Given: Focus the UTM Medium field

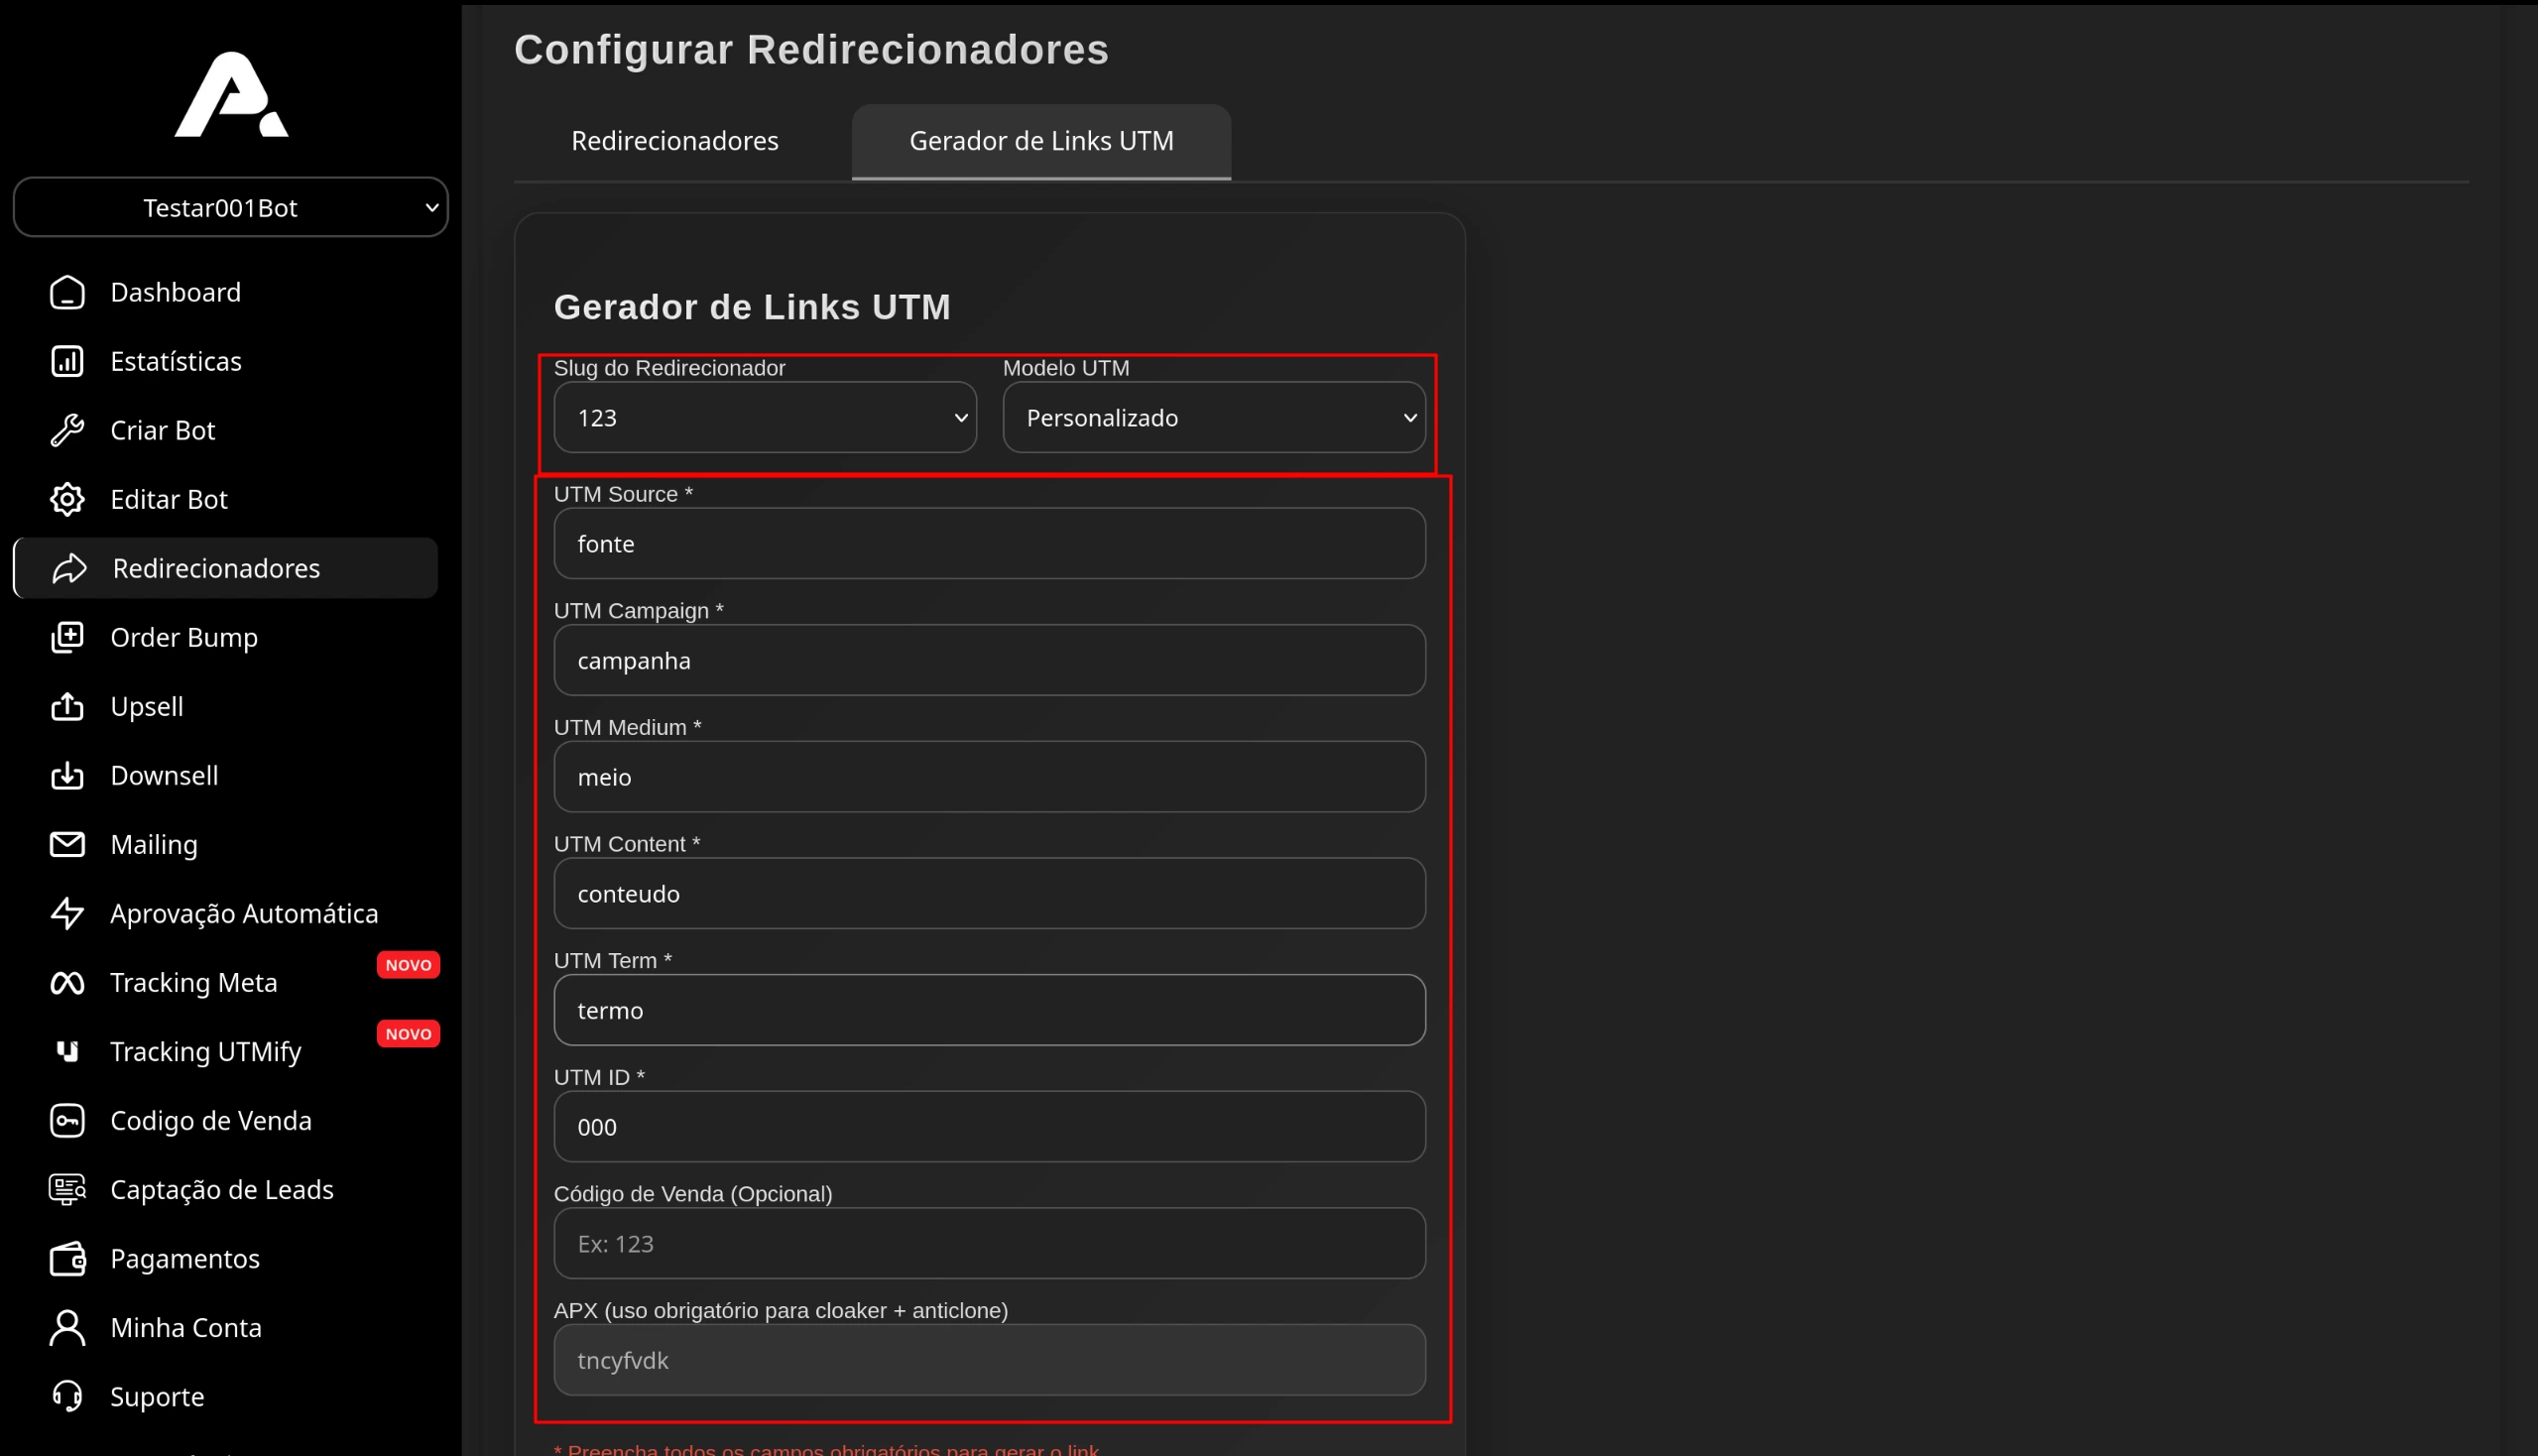Looking at the screenshot, I should tap(989, 777).
